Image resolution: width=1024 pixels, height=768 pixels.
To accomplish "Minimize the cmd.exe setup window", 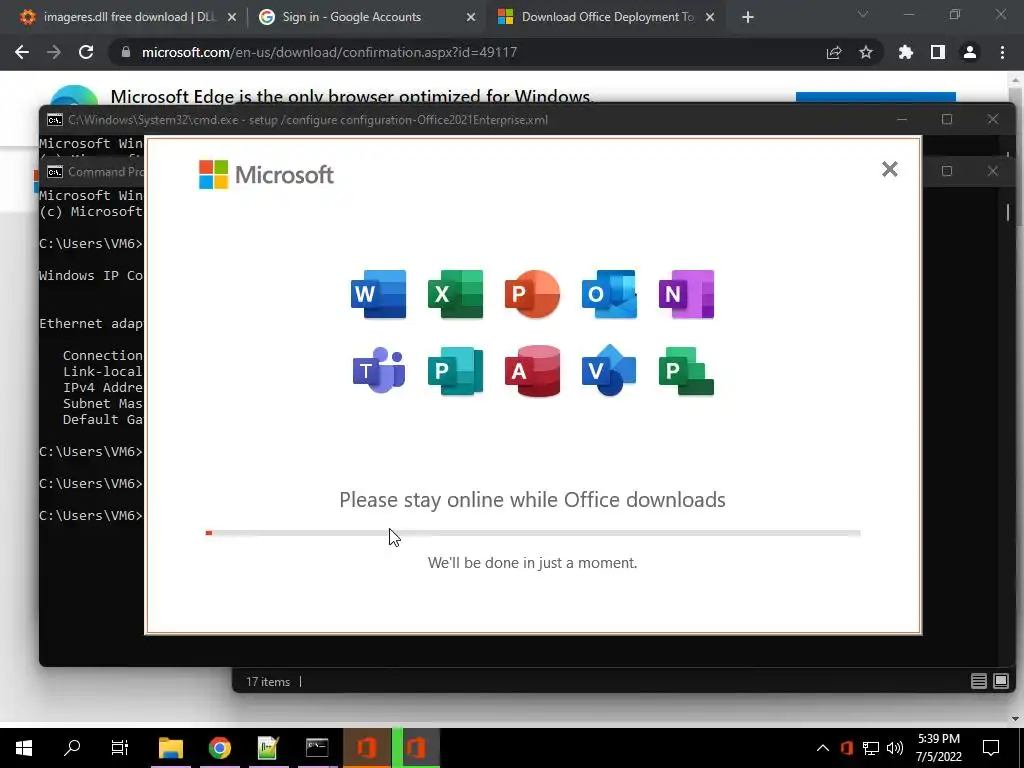I will click(x=902, y=119).
